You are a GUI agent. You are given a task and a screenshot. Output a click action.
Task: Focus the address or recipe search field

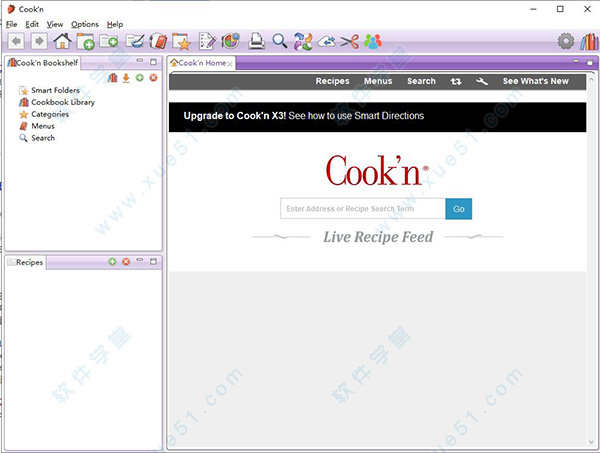pos(363,209)
